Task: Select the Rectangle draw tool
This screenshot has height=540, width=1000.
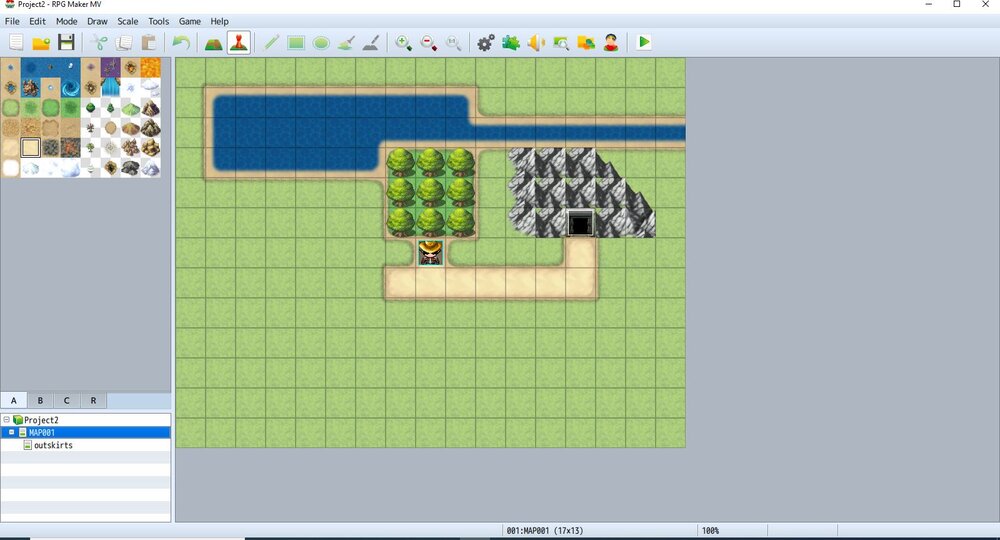Action: click(296, 43)
